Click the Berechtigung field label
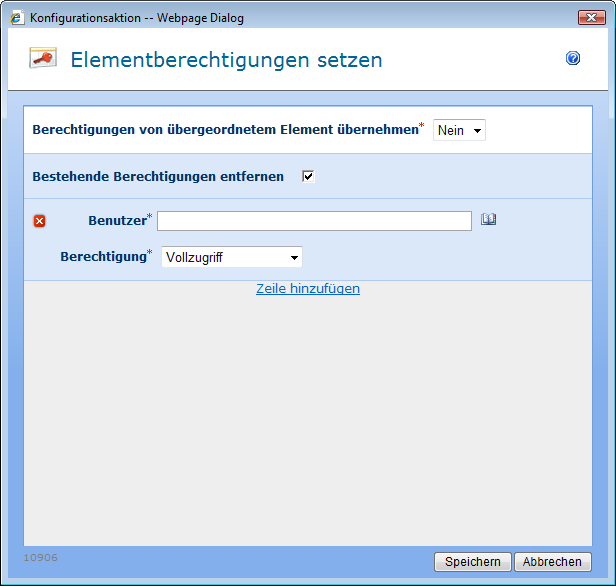The width and height of the screenshot is (616, 586). click(x=103, y=257)
